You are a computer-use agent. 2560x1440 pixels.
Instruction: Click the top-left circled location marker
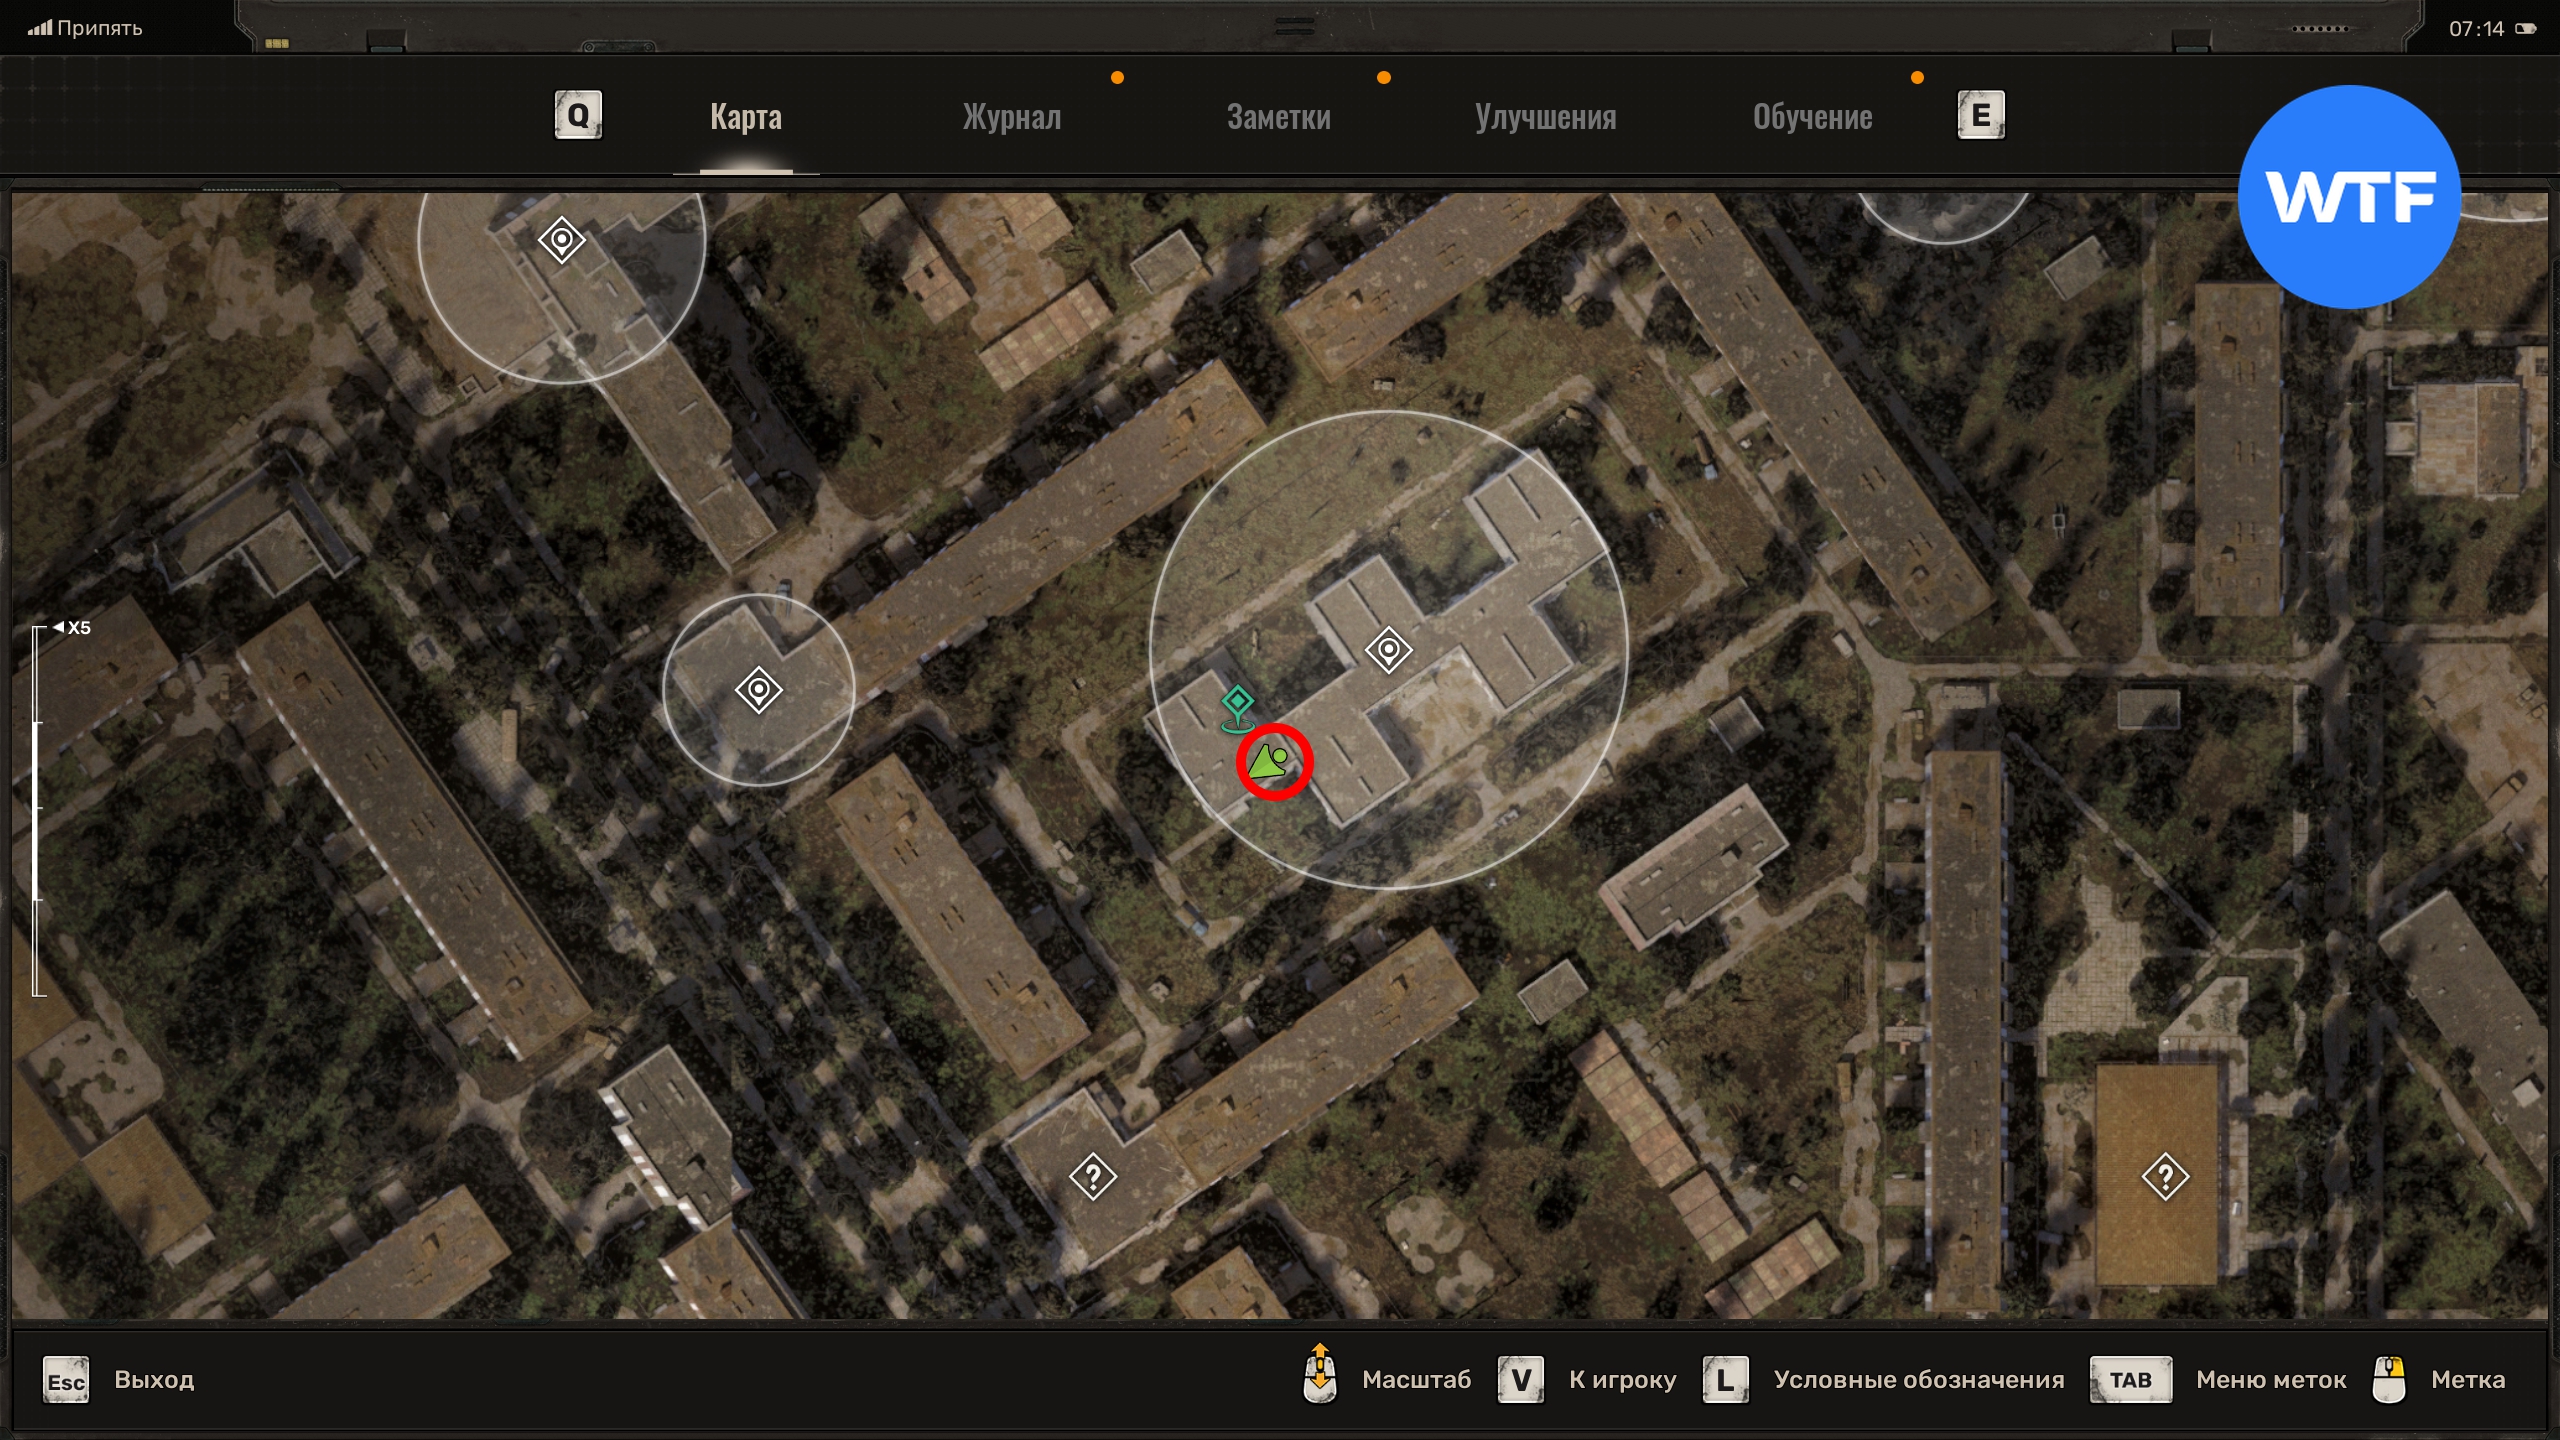[x=561, y=241]
